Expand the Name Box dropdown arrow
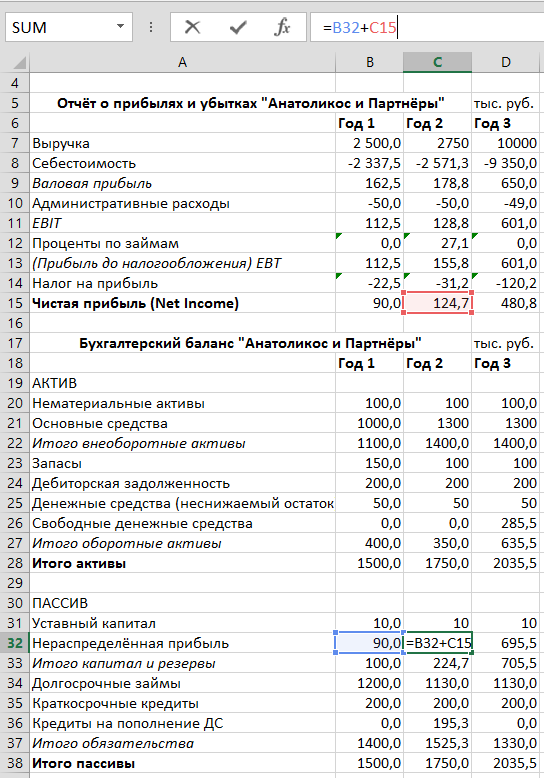 [x=120, y=26]
